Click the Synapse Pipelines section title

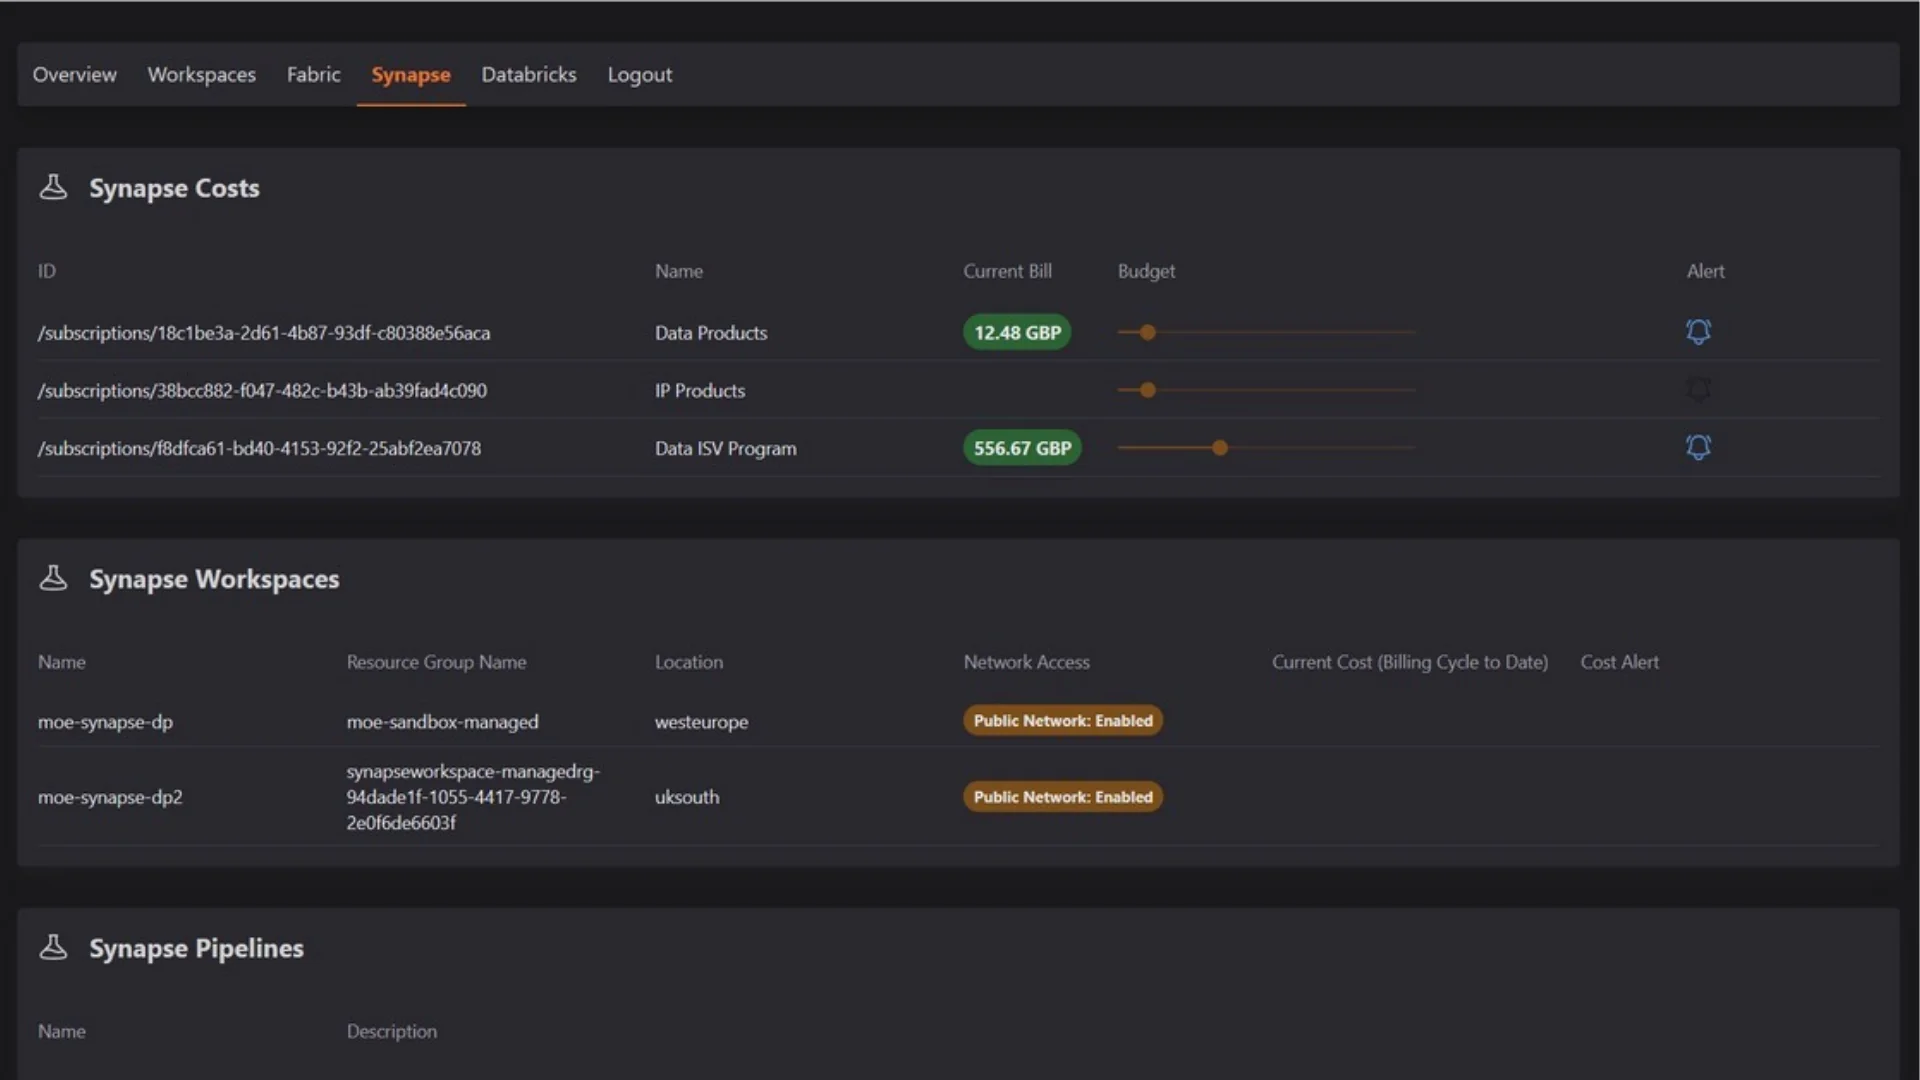196,948
